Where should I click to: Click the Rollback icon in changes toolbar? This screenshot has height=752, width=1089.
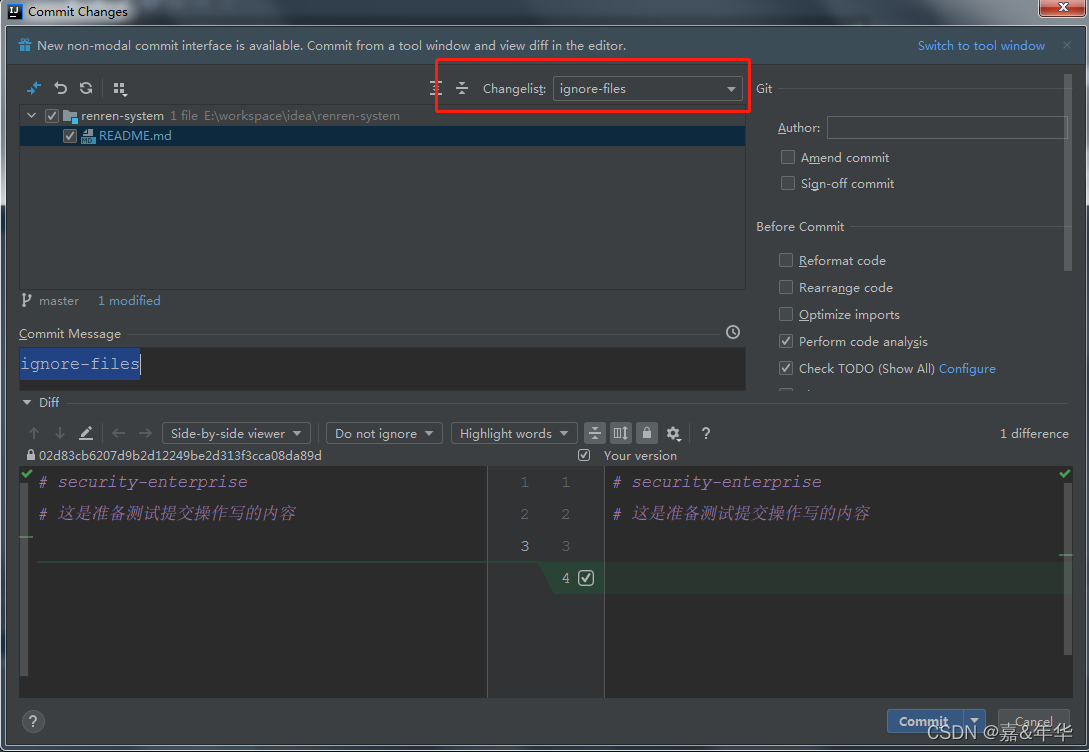pyautogui.click(x=60, y=88)
